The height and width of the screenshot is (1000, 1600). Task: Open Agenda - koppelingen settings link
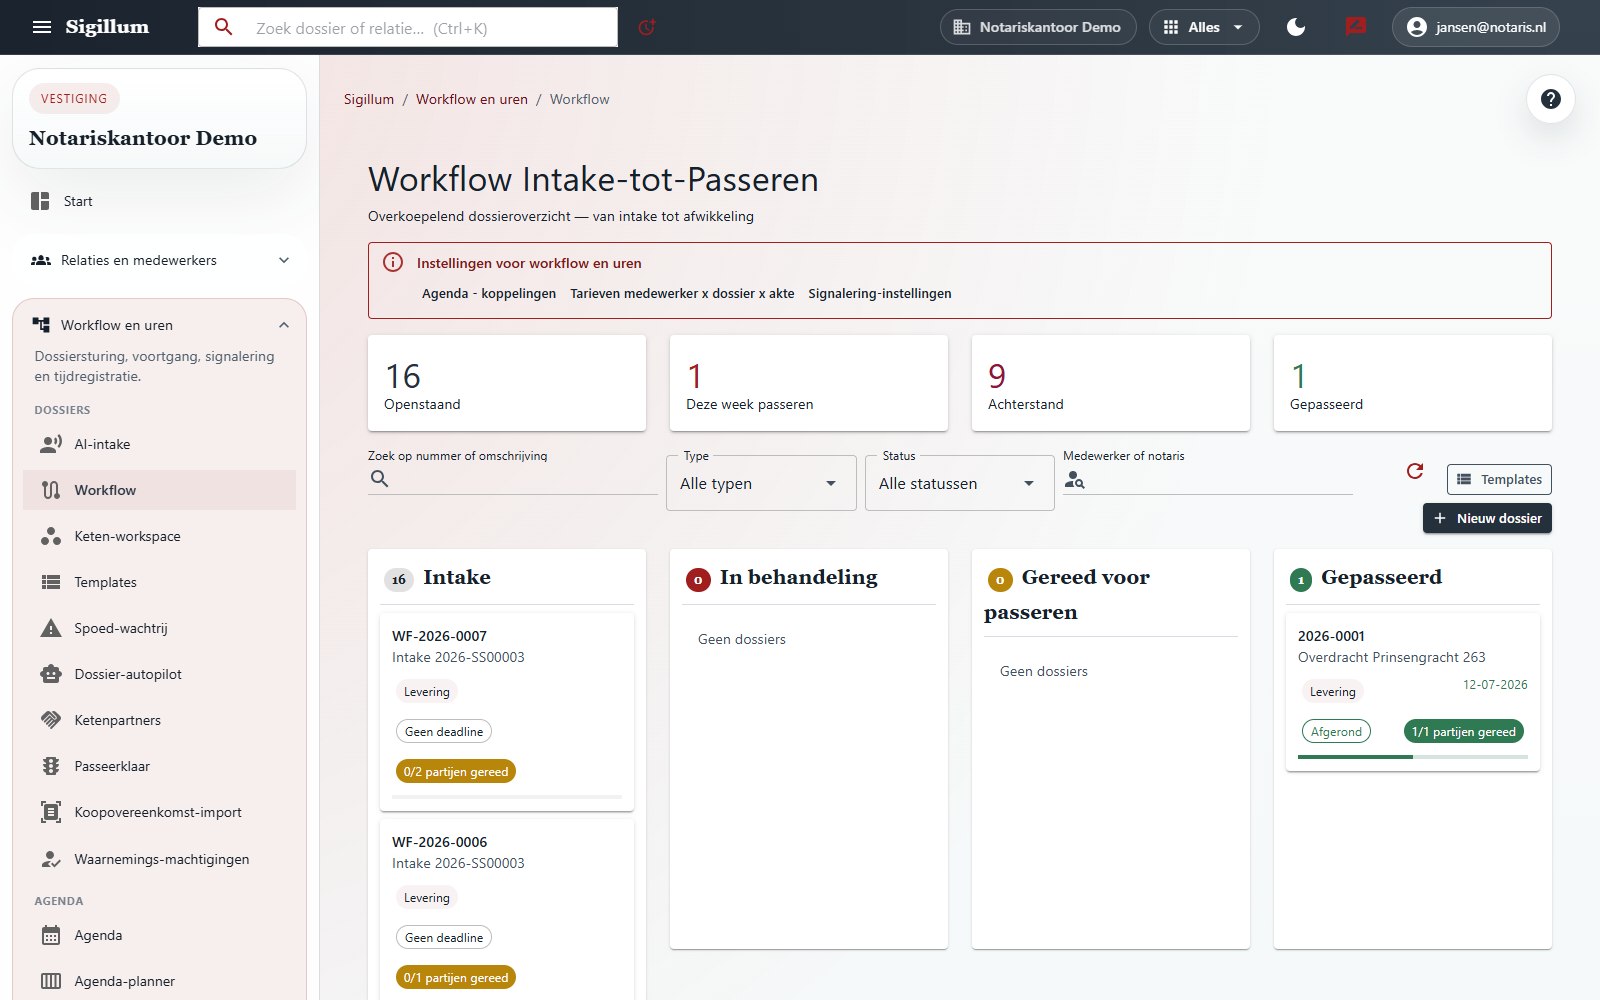(x=489, y=293)
